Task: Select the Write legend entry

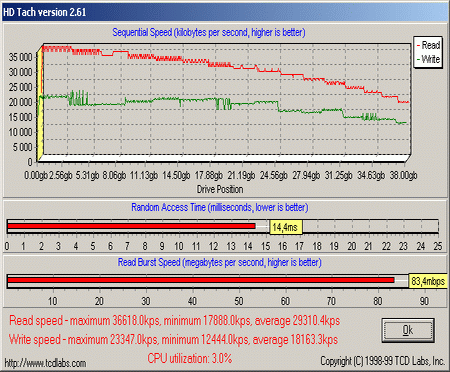Action: tap(429, 59)
